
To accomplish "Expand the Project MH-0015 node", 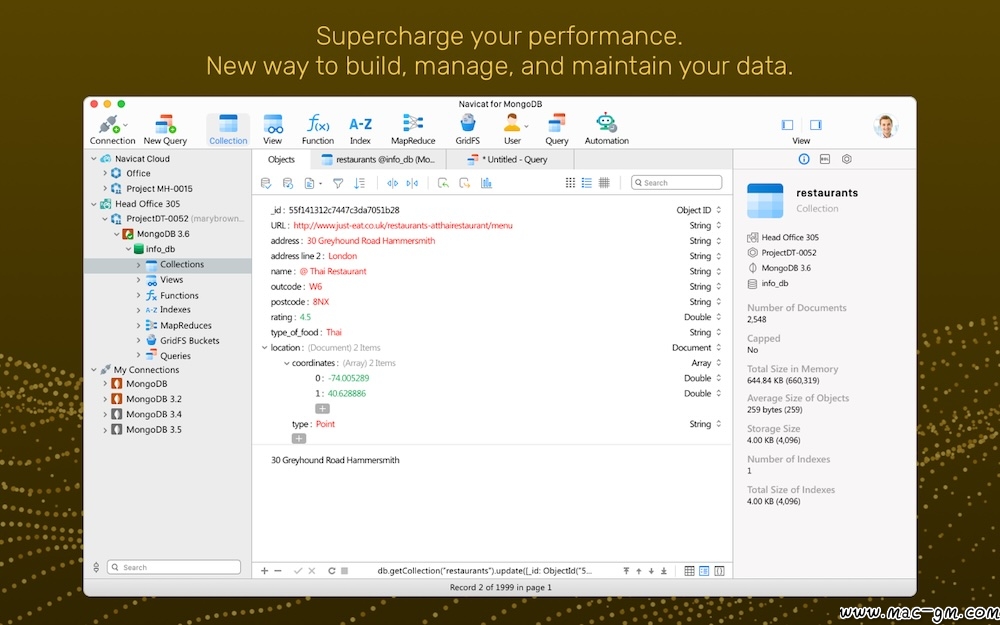I will 105,189.
